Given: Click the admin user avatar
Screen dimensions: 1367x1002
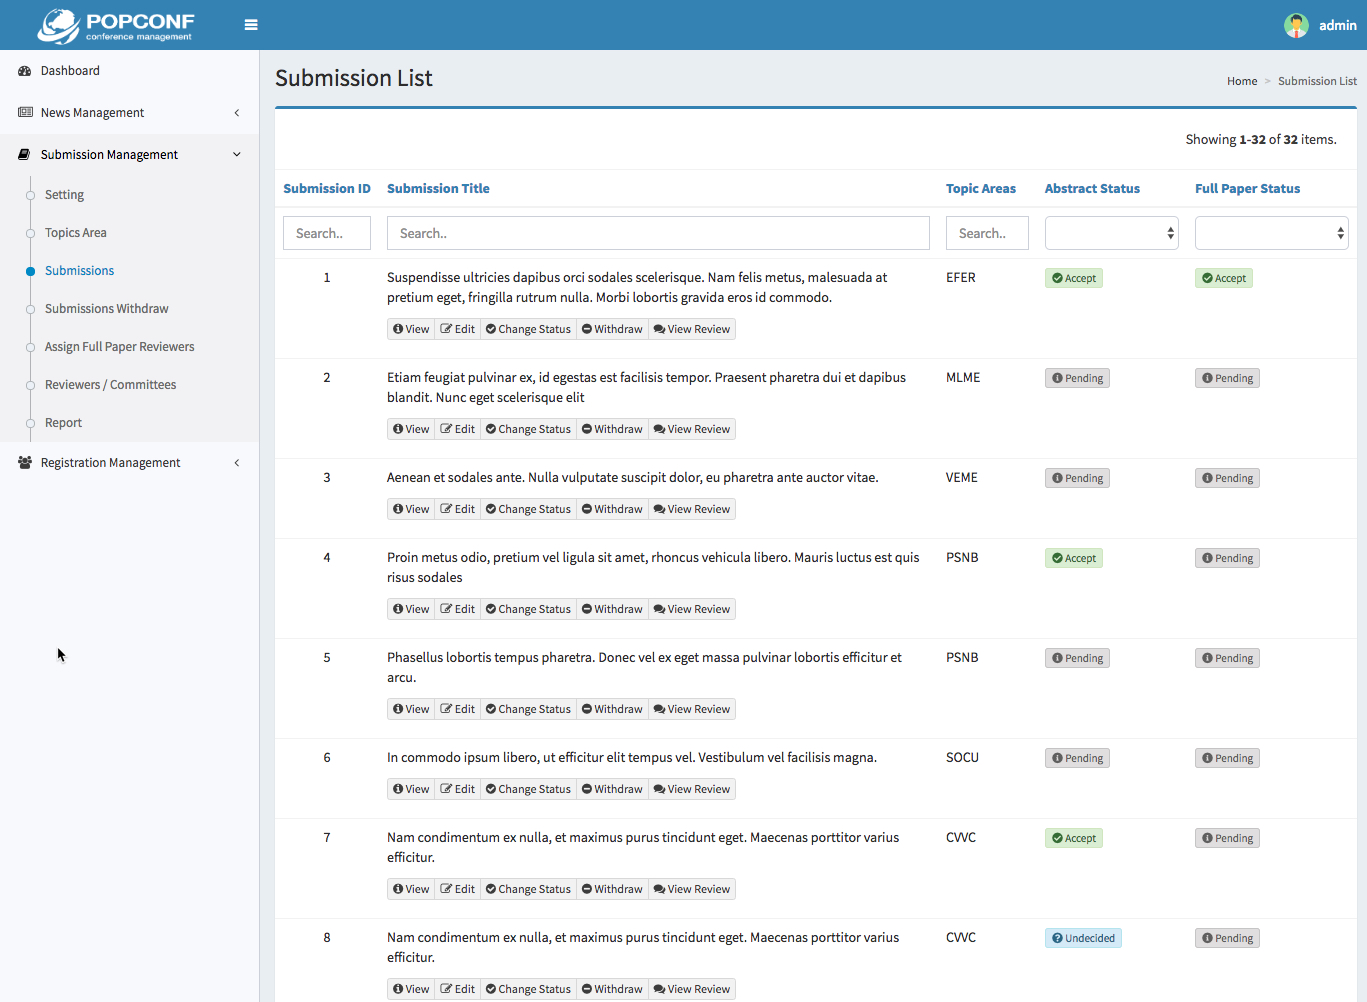Looking at the screenshot, I should click(1296, 25).
